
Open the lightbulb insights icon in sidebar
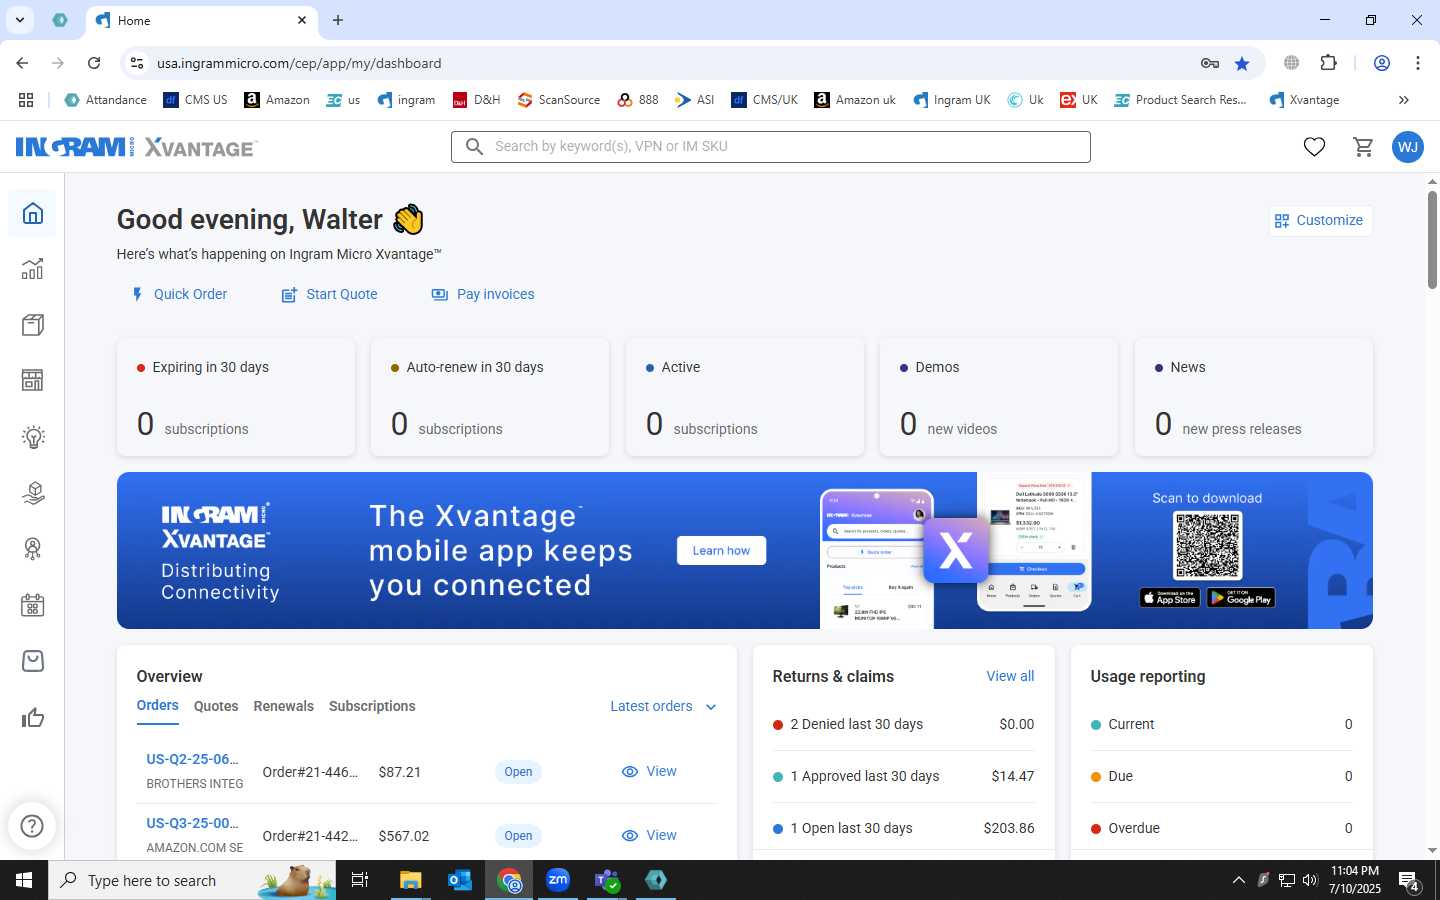pyautogui.click(x=33, y=437)
